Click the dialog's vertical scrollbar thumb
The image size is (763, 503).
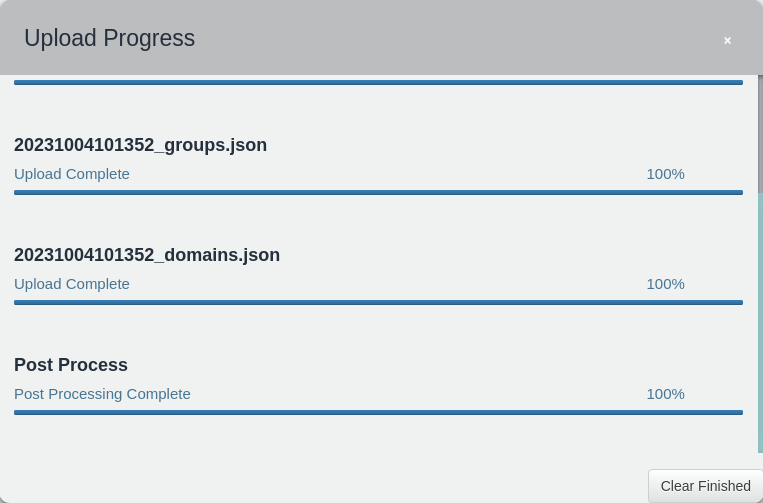click(x=760, y=134)
